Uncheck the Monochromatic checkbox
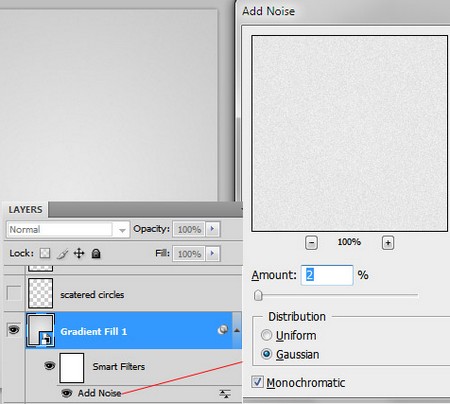Viewport: 450px width, 404px height. point(257,382)
